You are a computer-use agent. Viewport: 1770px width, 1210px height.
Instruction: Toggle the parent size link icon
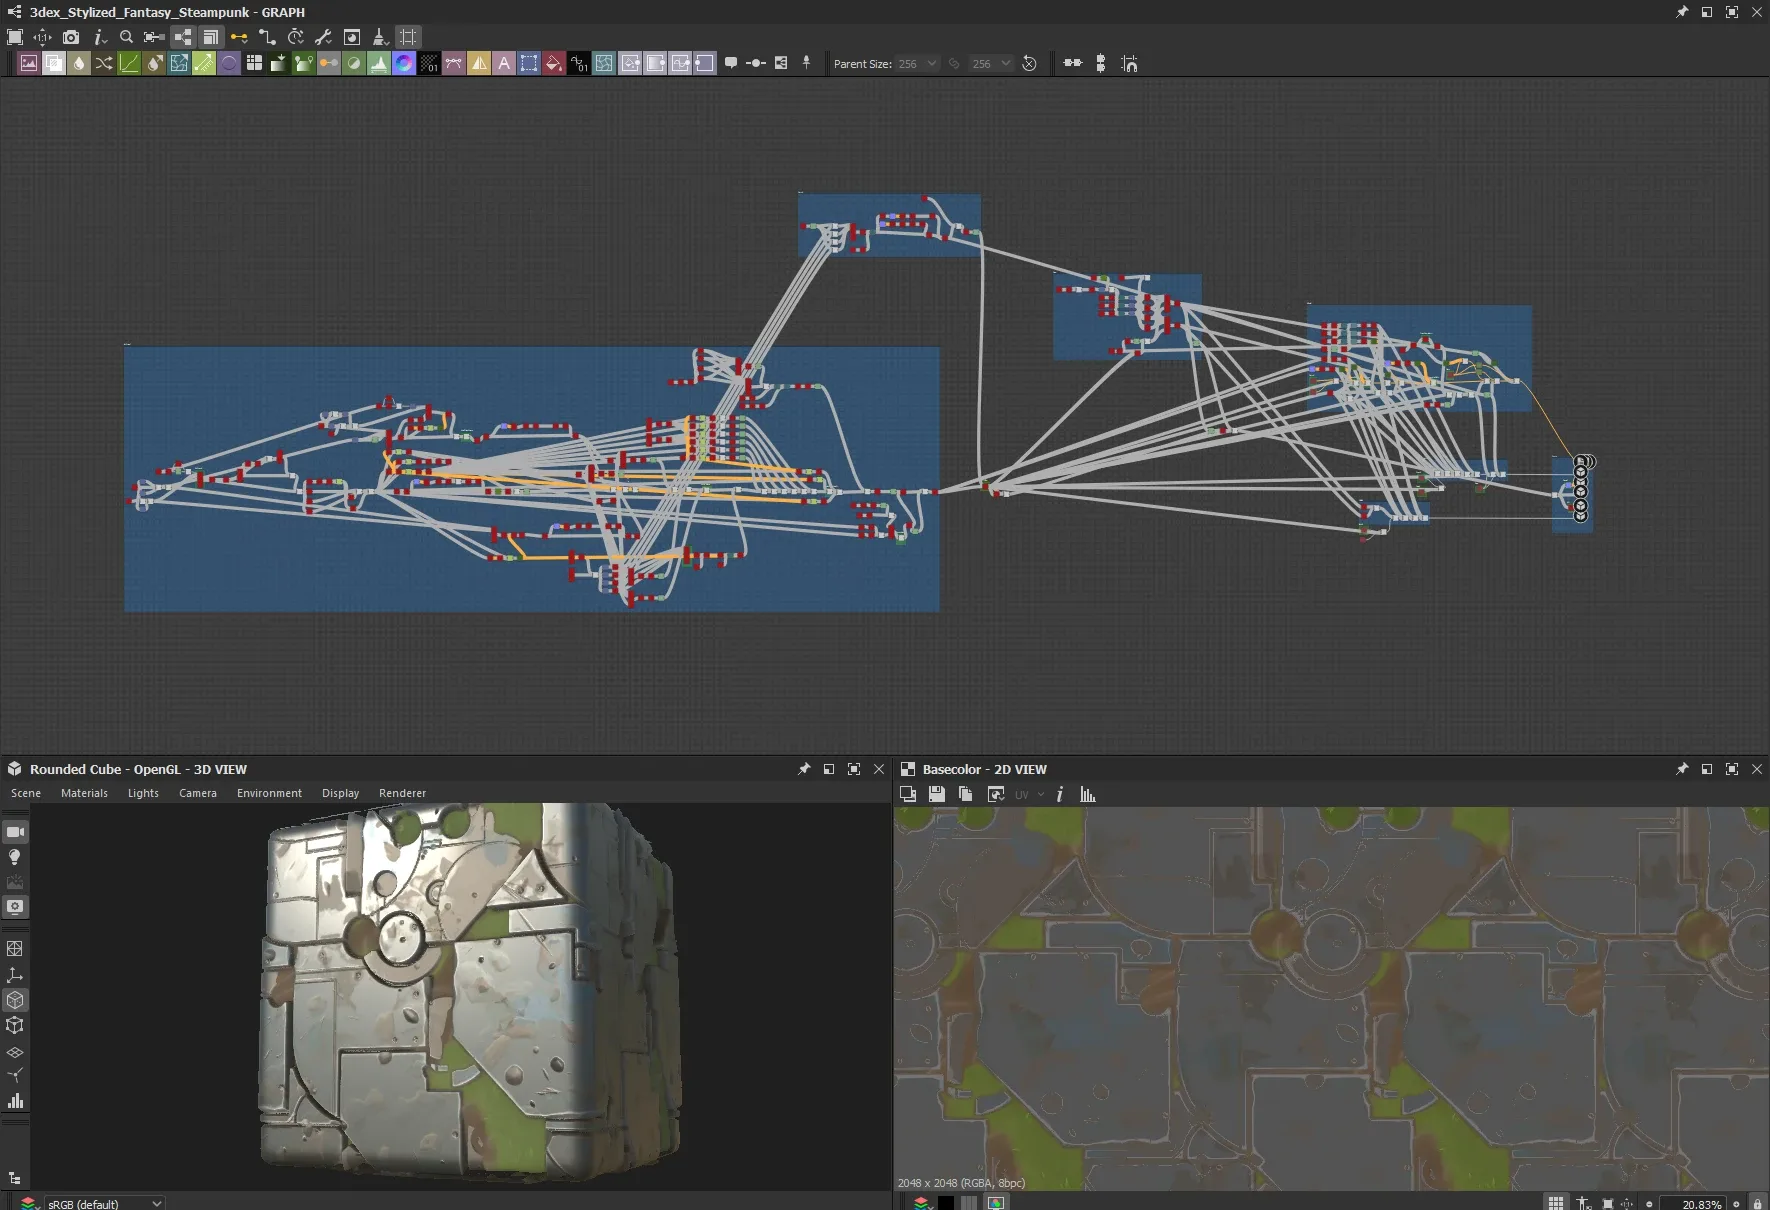coord(954,63)
